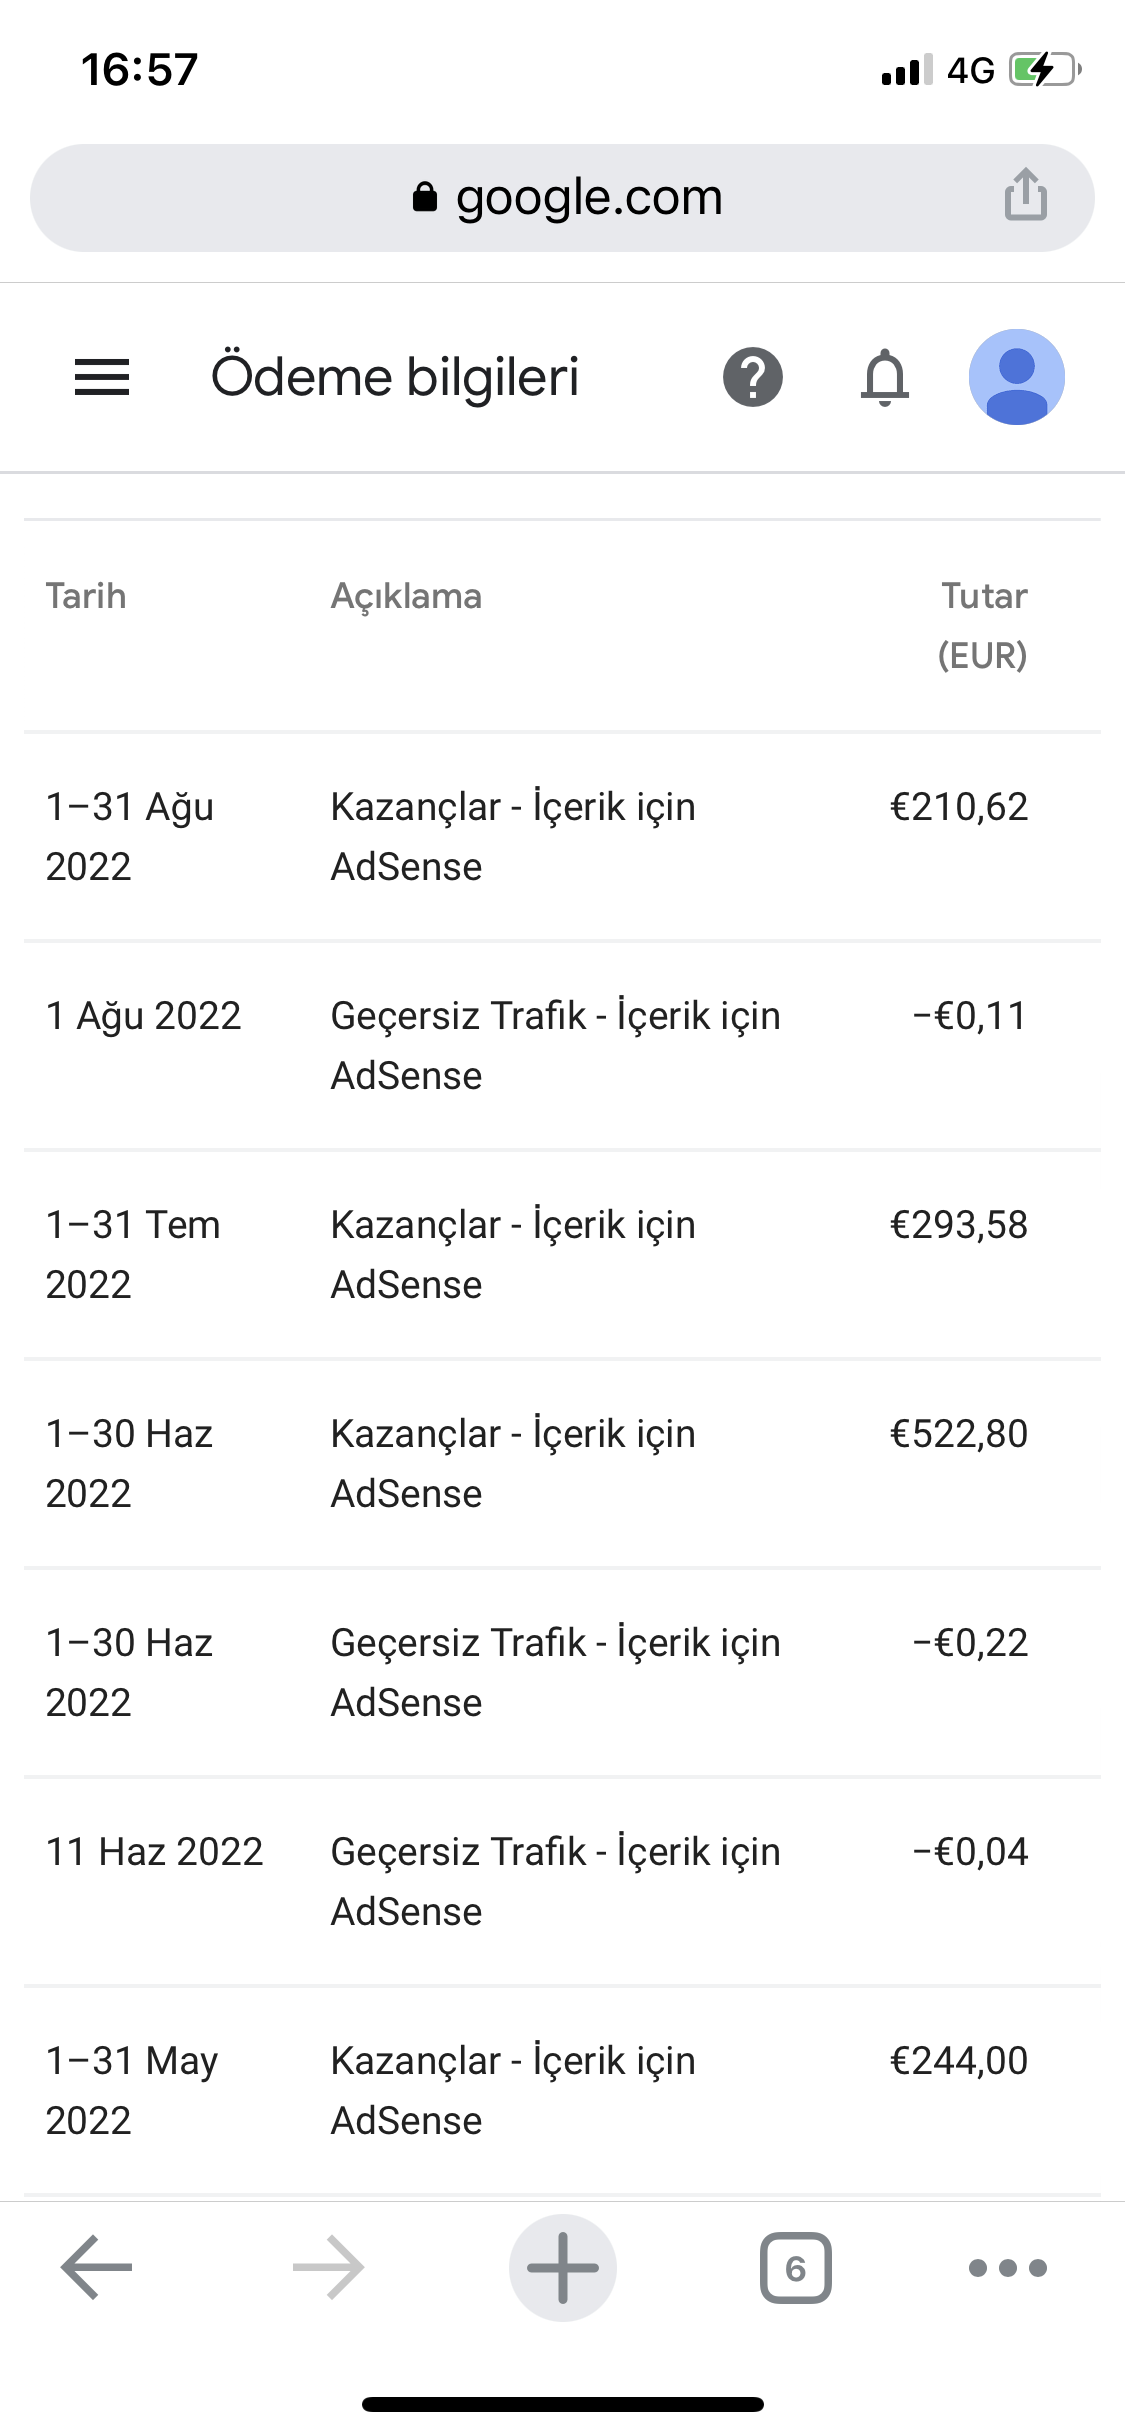Open the tab switcher showing 6 tabs

795,2267
